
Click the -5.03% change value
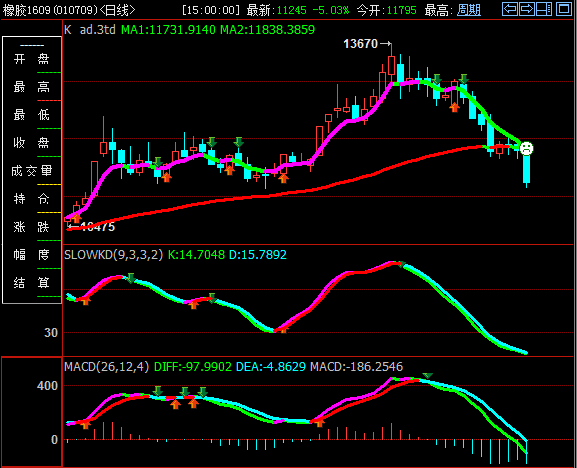[330, 10]
